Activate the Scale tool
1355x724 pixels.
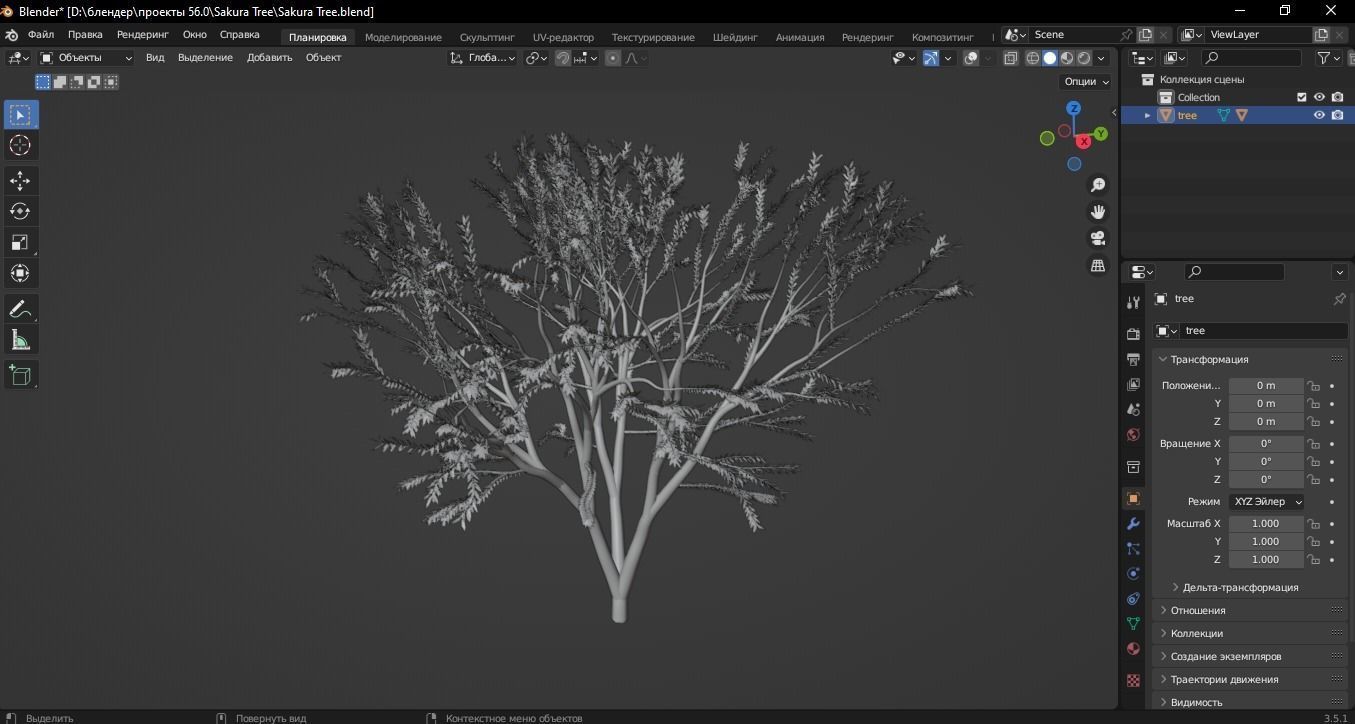click(x=20, y=242)
